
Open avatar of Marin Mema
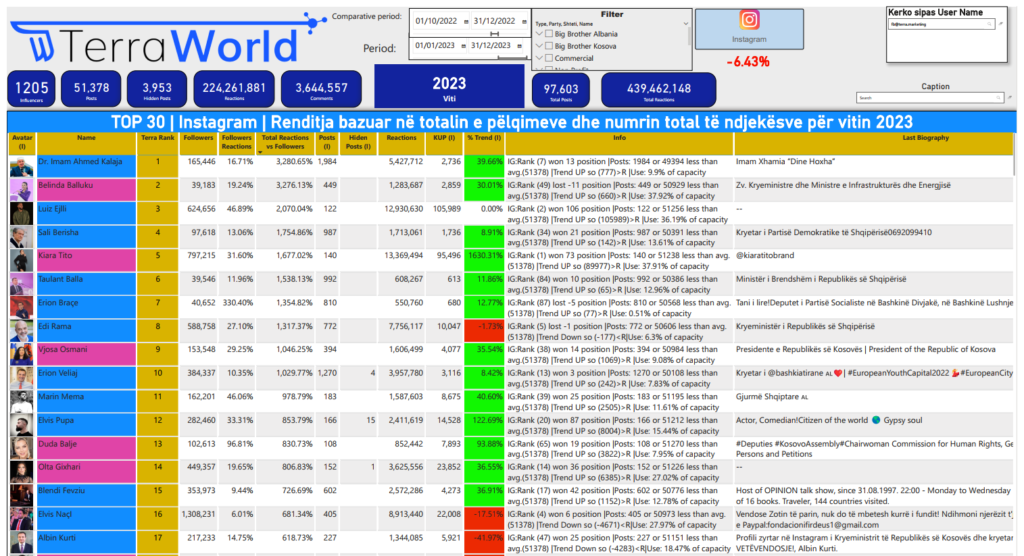tap(22, 401)
